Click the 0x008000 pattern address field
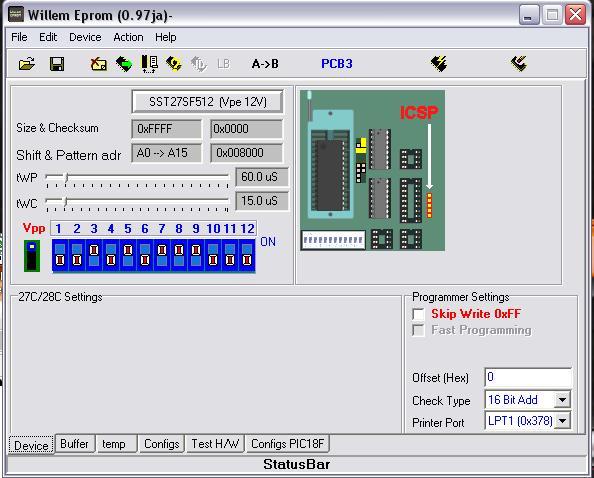 [x=246, y=153]
